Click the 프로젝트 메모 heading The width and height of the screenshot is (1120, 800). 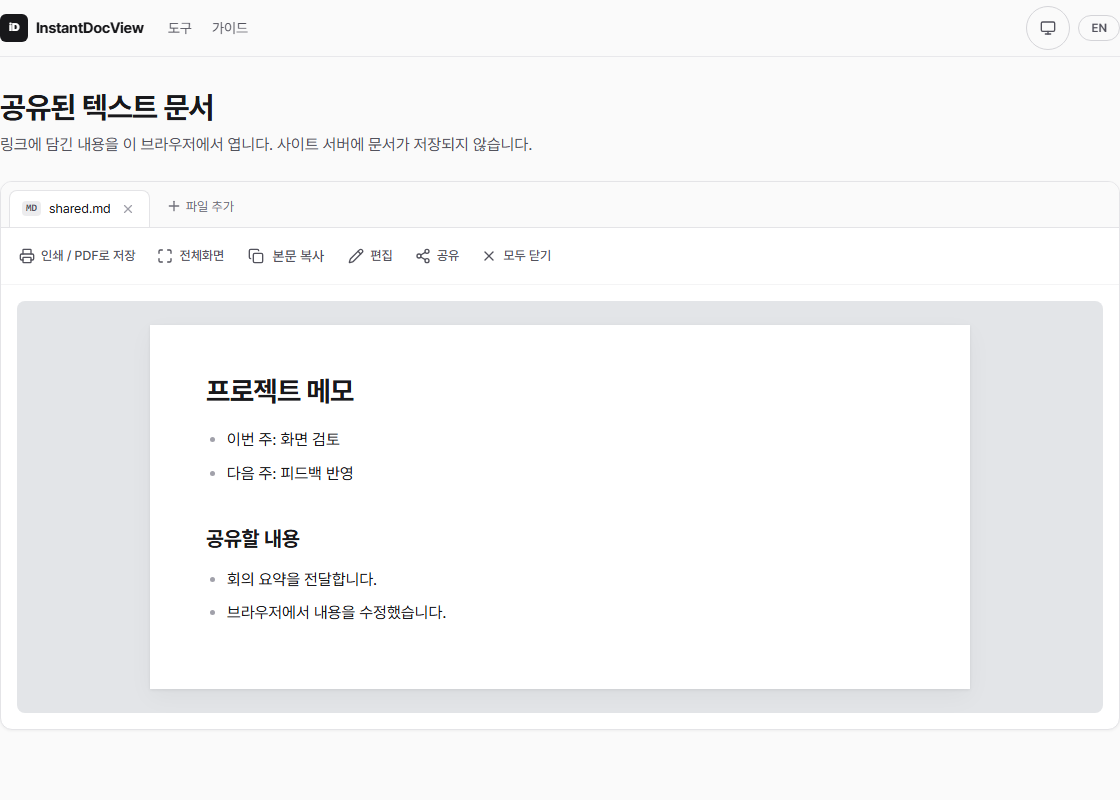point(280,391)
